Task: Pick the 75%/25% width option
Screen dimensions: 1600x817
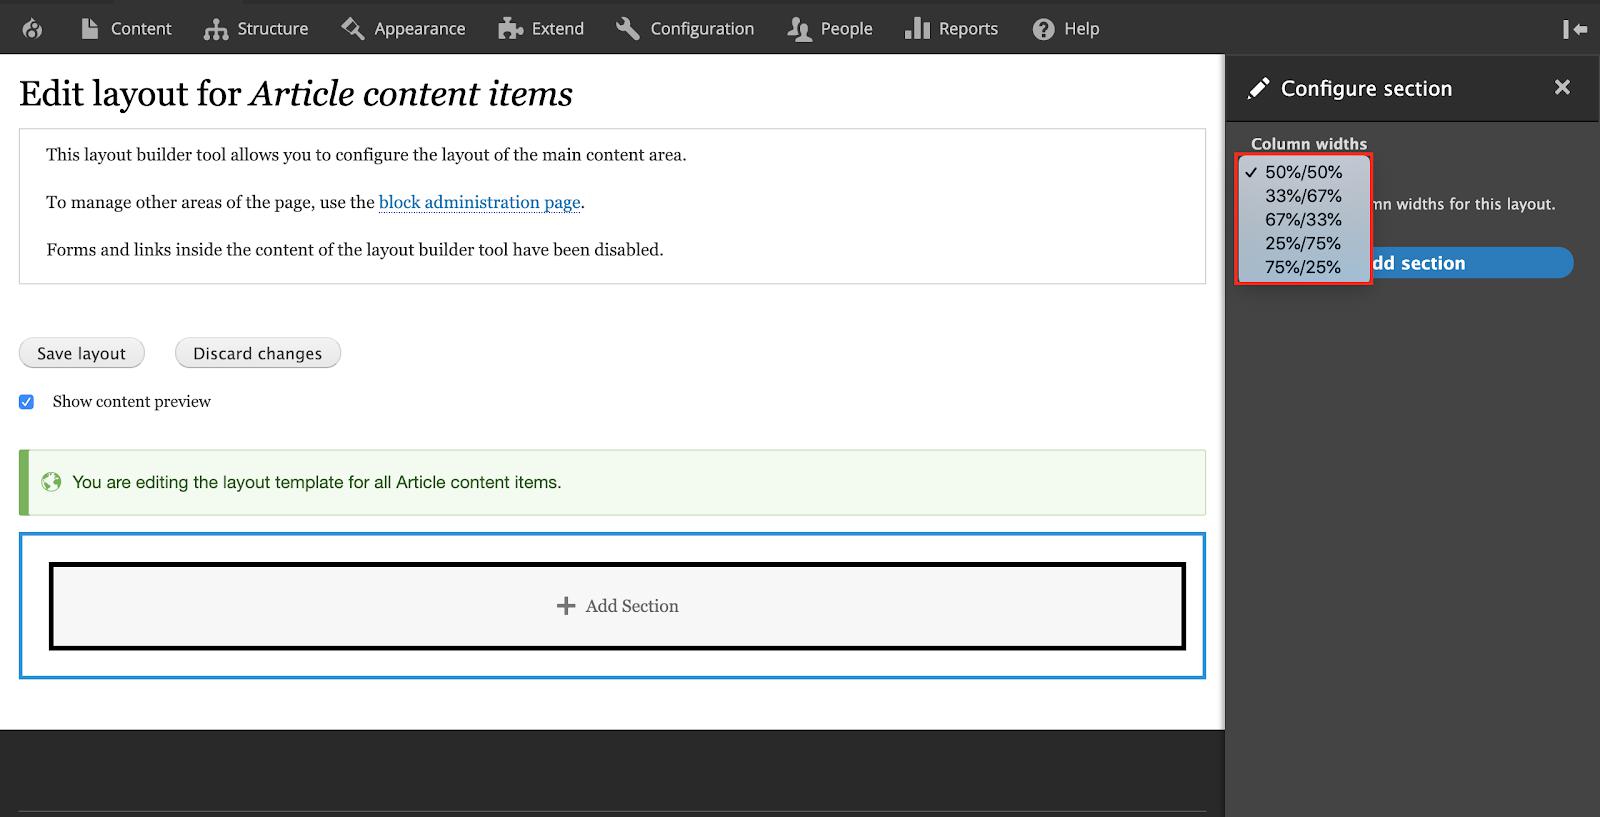Action: coord(1304,268)
